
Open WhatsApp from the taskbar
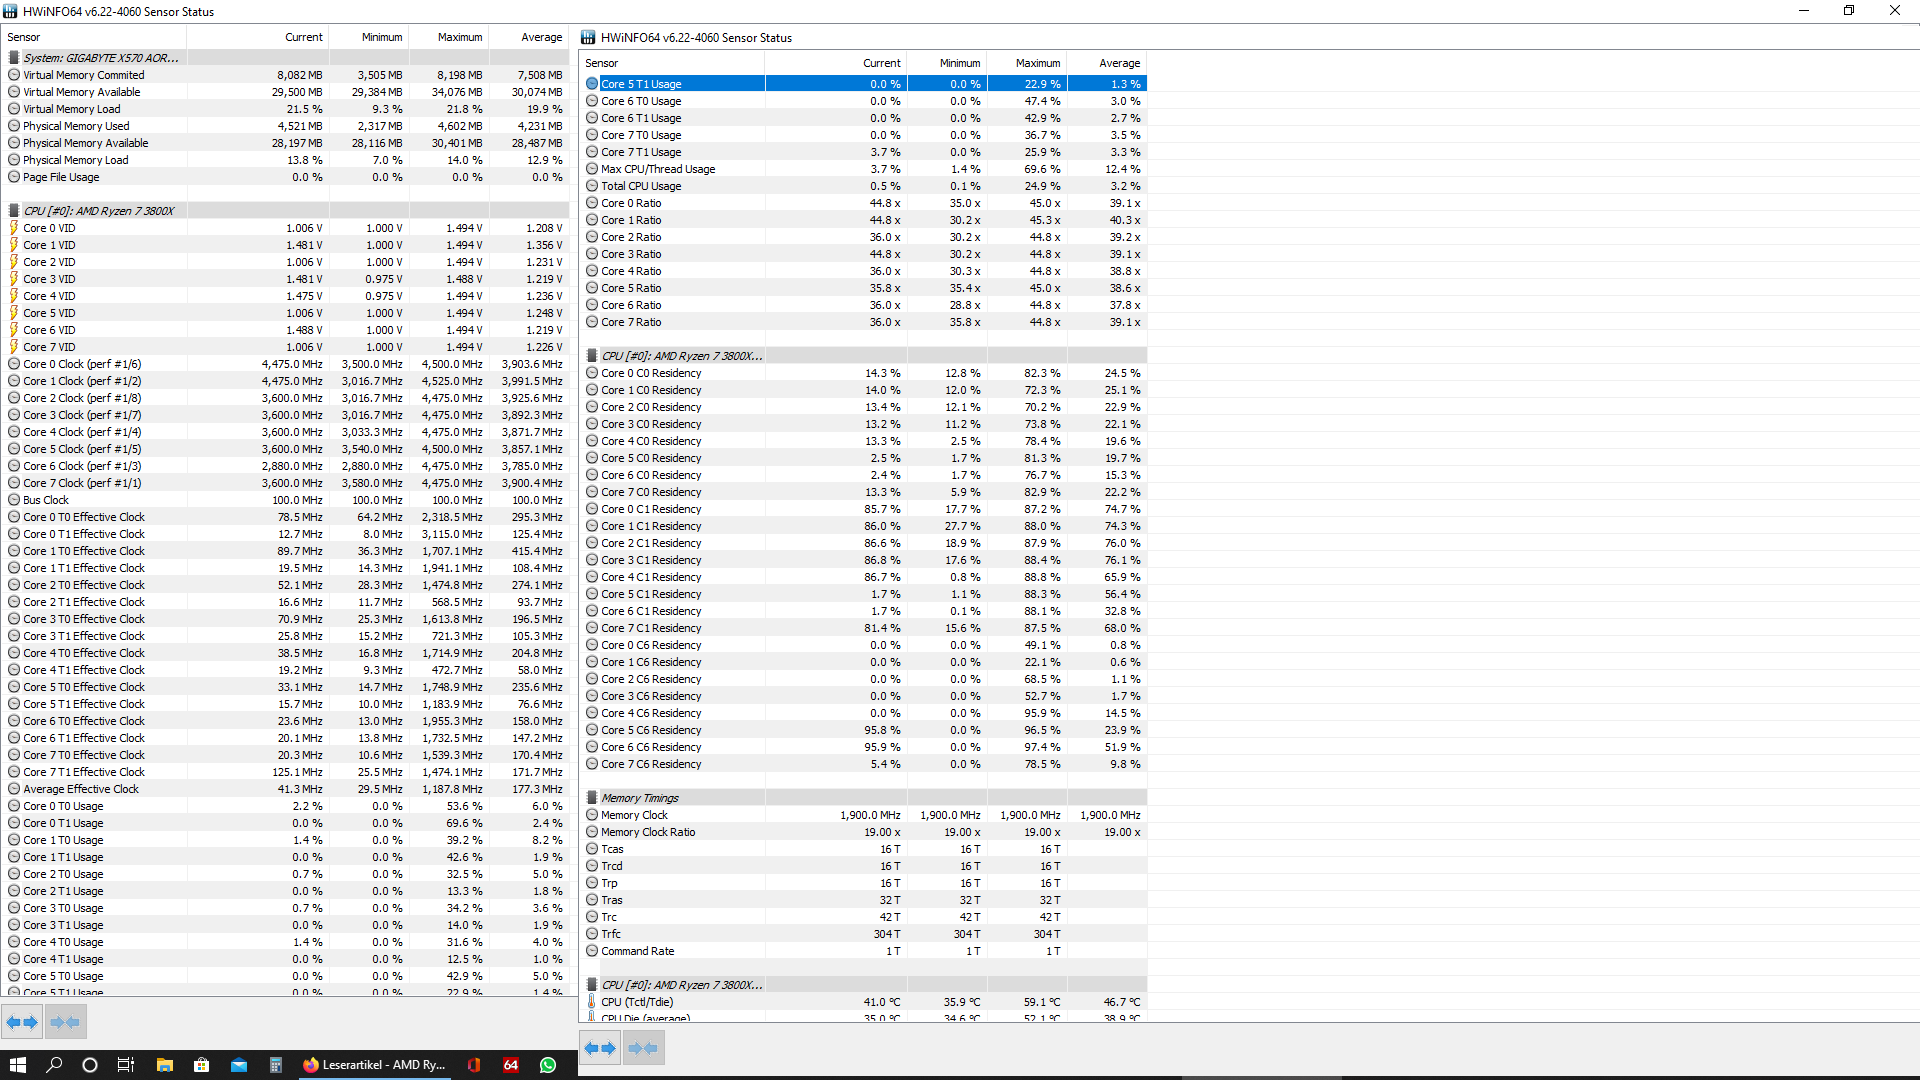548,1065
